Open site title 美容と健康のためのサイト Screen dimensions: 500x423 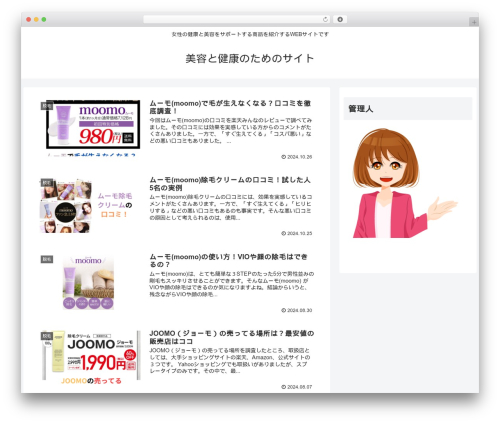[250, 58]
